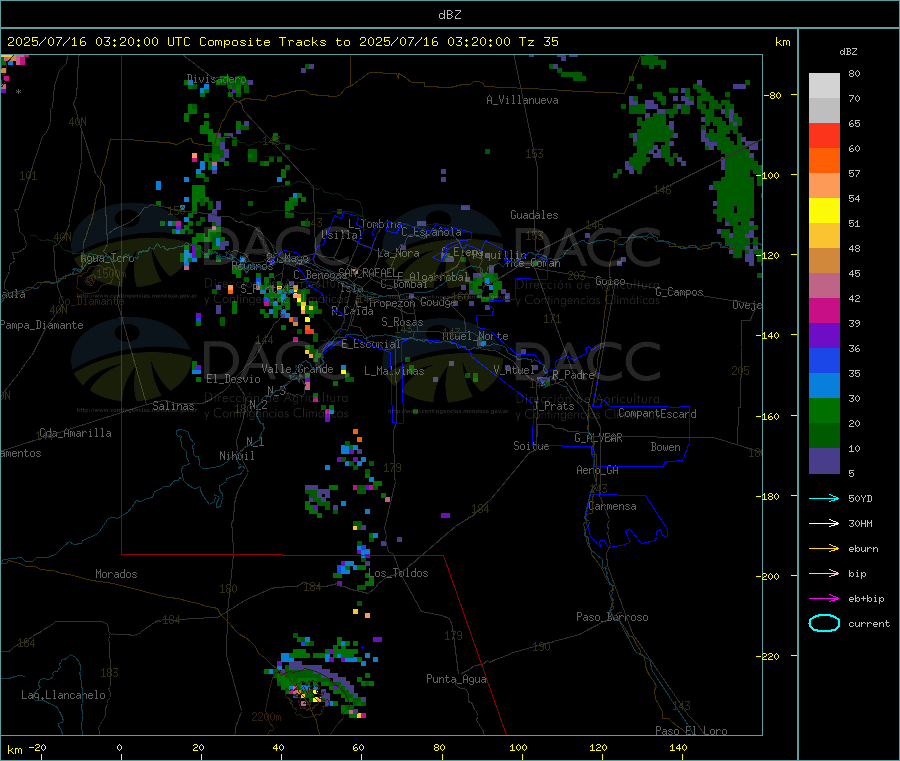Click the 'Agua_Toro' map label

107,258
